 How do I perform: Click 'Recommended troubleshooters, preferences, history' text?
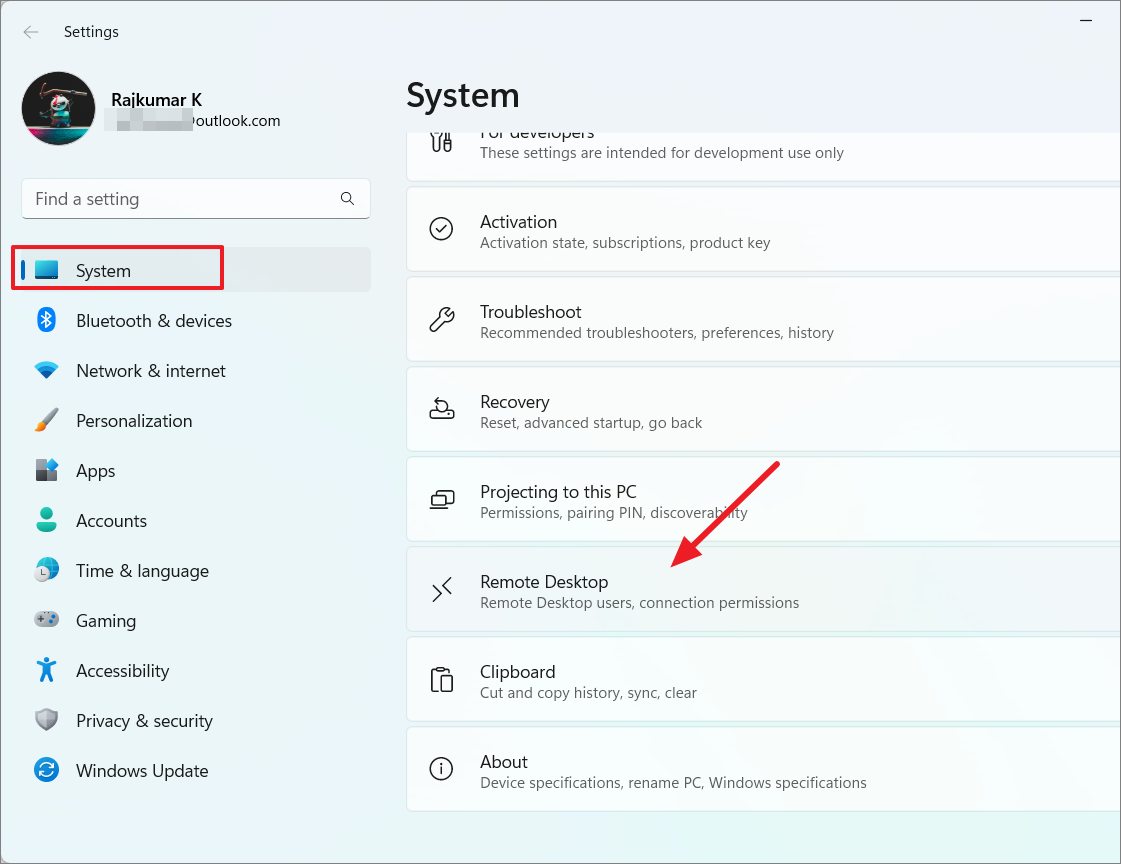pos(657,333)
